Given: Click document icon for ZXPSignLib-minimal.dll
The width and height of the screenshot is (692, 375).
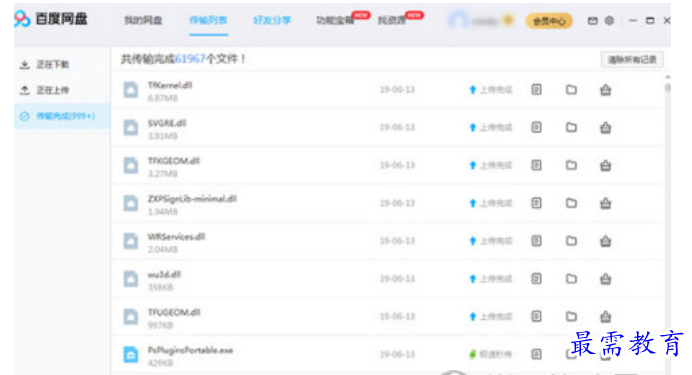Looking at the screenshot, I should pyautogui.click(x=536, y=203).
